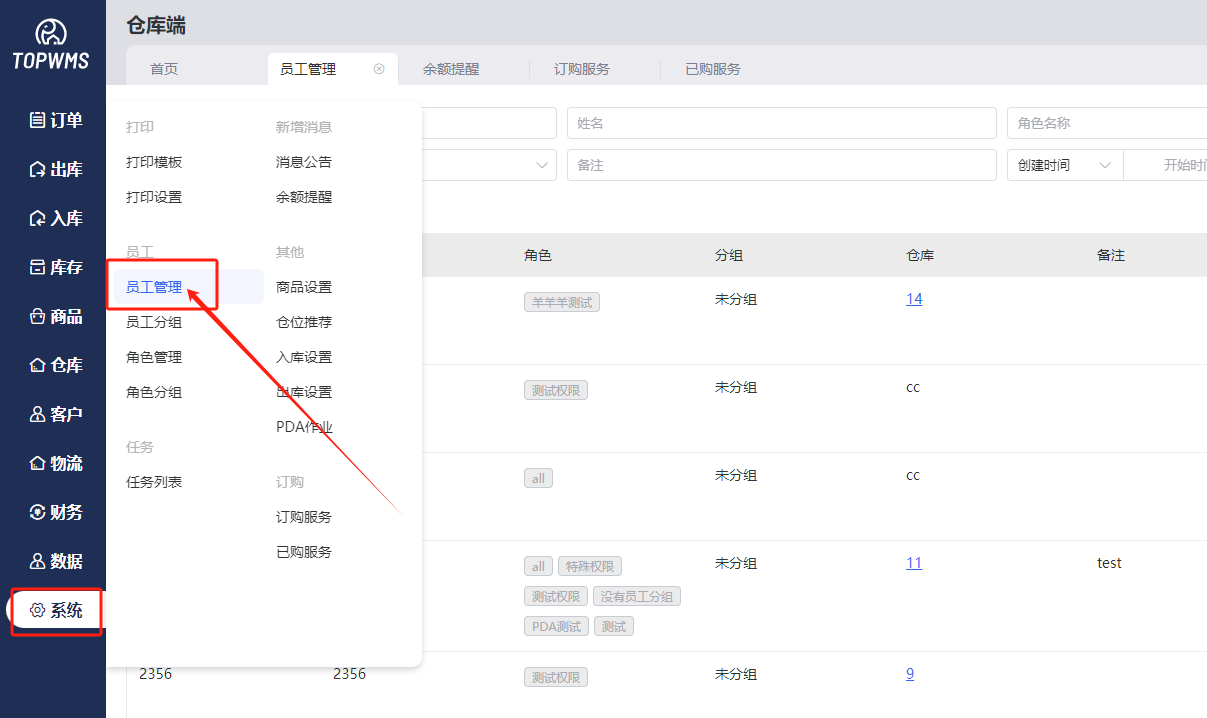Select 商品设置 in the menu
The height and width of the screenshot is (718, 1207).
point(304,287)
